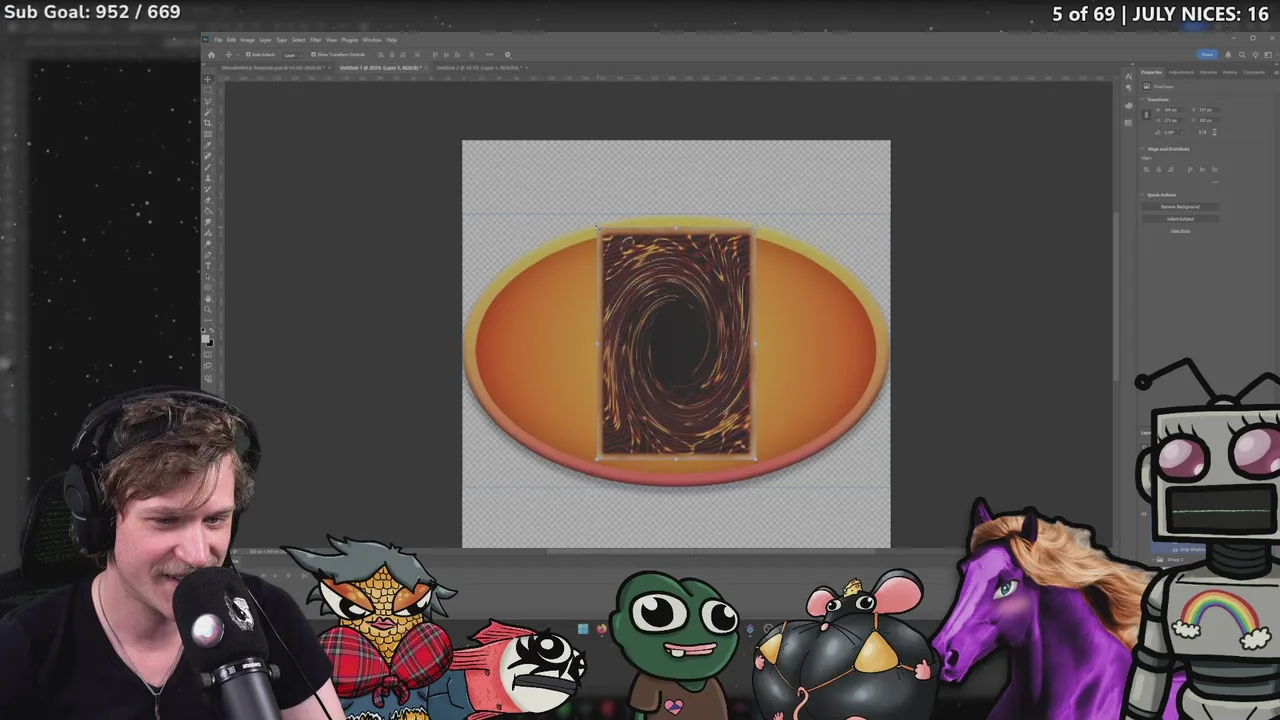This screenshot has height=720, width=1280.
Task: Toggle the Auto-Select checkbox
Action: tap(248, 54)
